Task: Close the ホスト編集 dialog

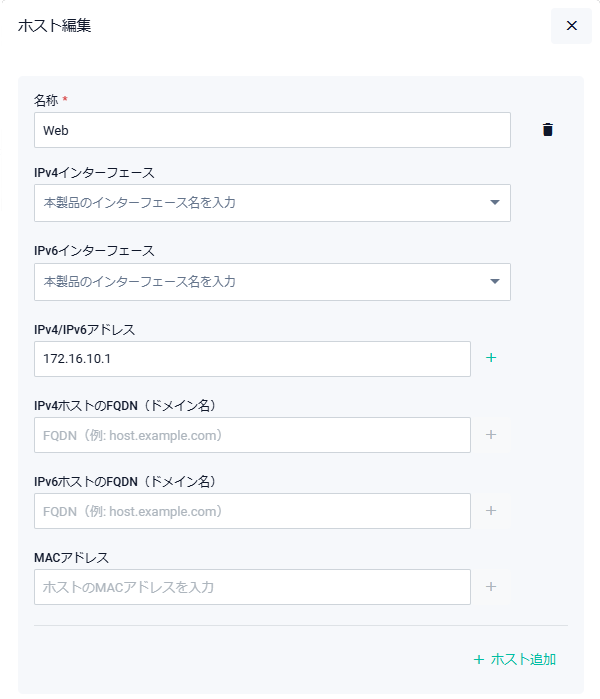Action: (x=571, y=26)
